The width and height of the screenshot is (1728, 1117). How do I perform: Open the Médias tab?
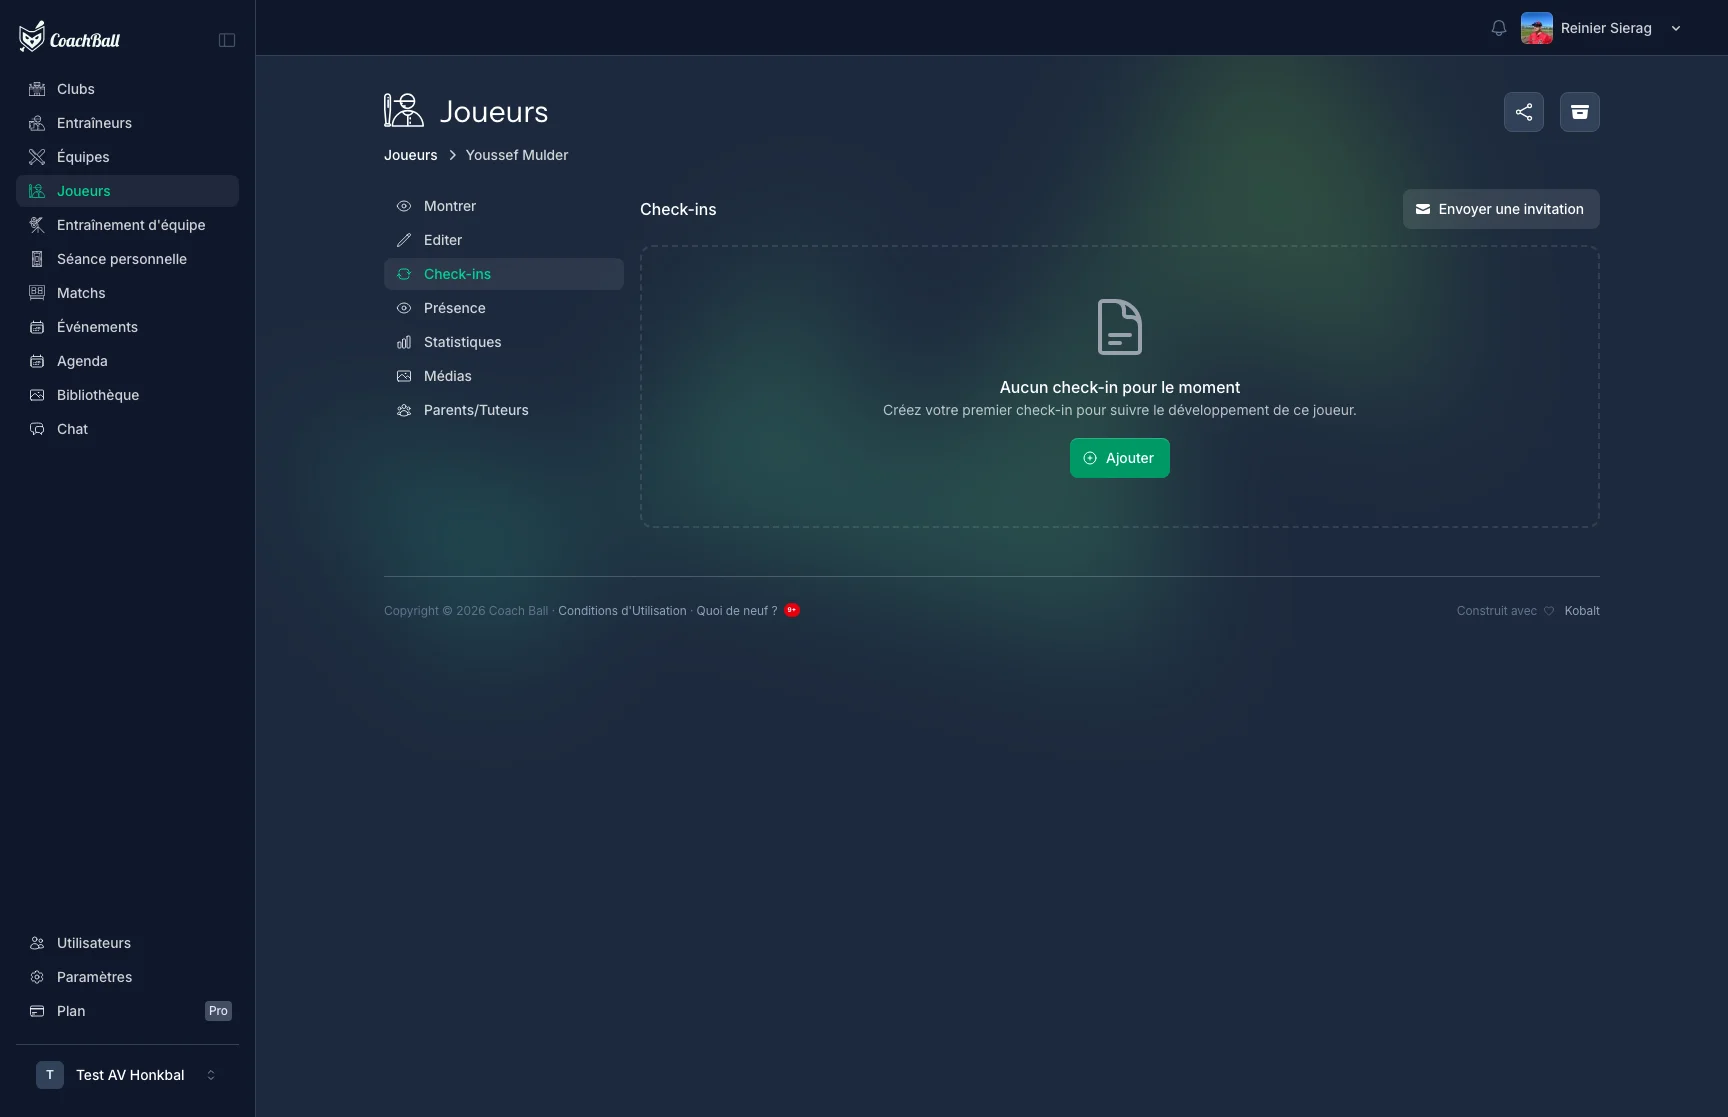pyautogui.click(x=504, y=376)
